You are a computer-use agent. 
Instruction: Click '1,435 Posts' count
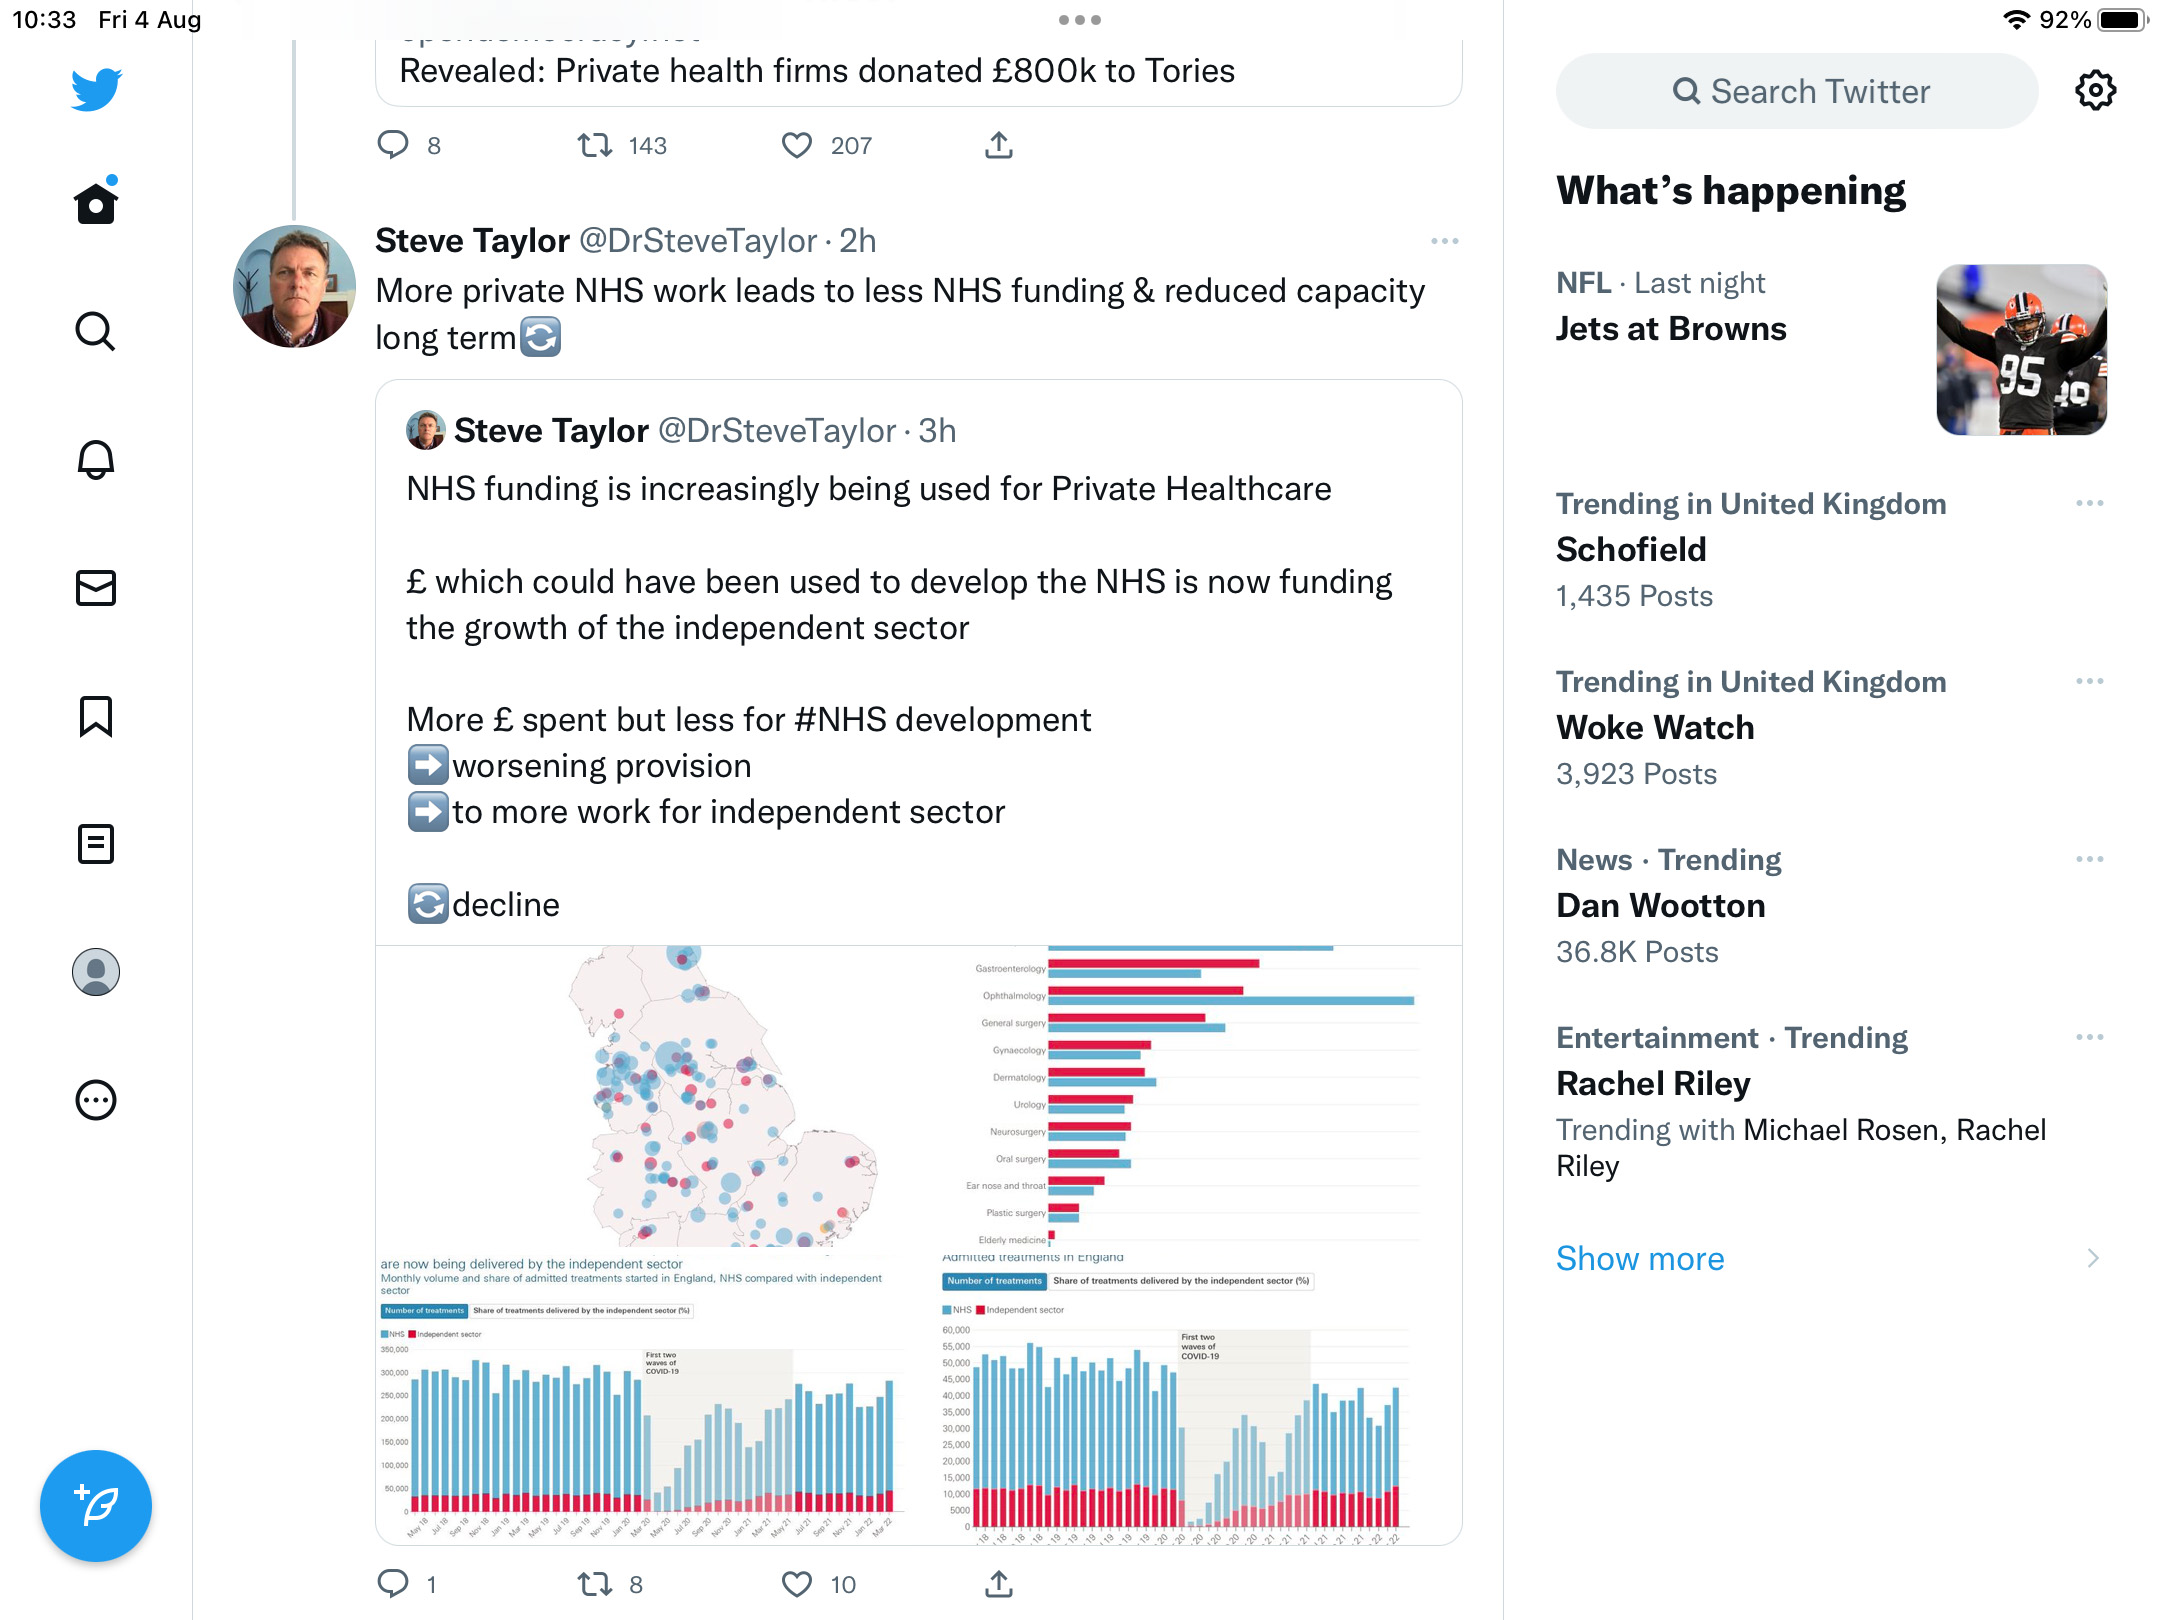[1634, 596]
